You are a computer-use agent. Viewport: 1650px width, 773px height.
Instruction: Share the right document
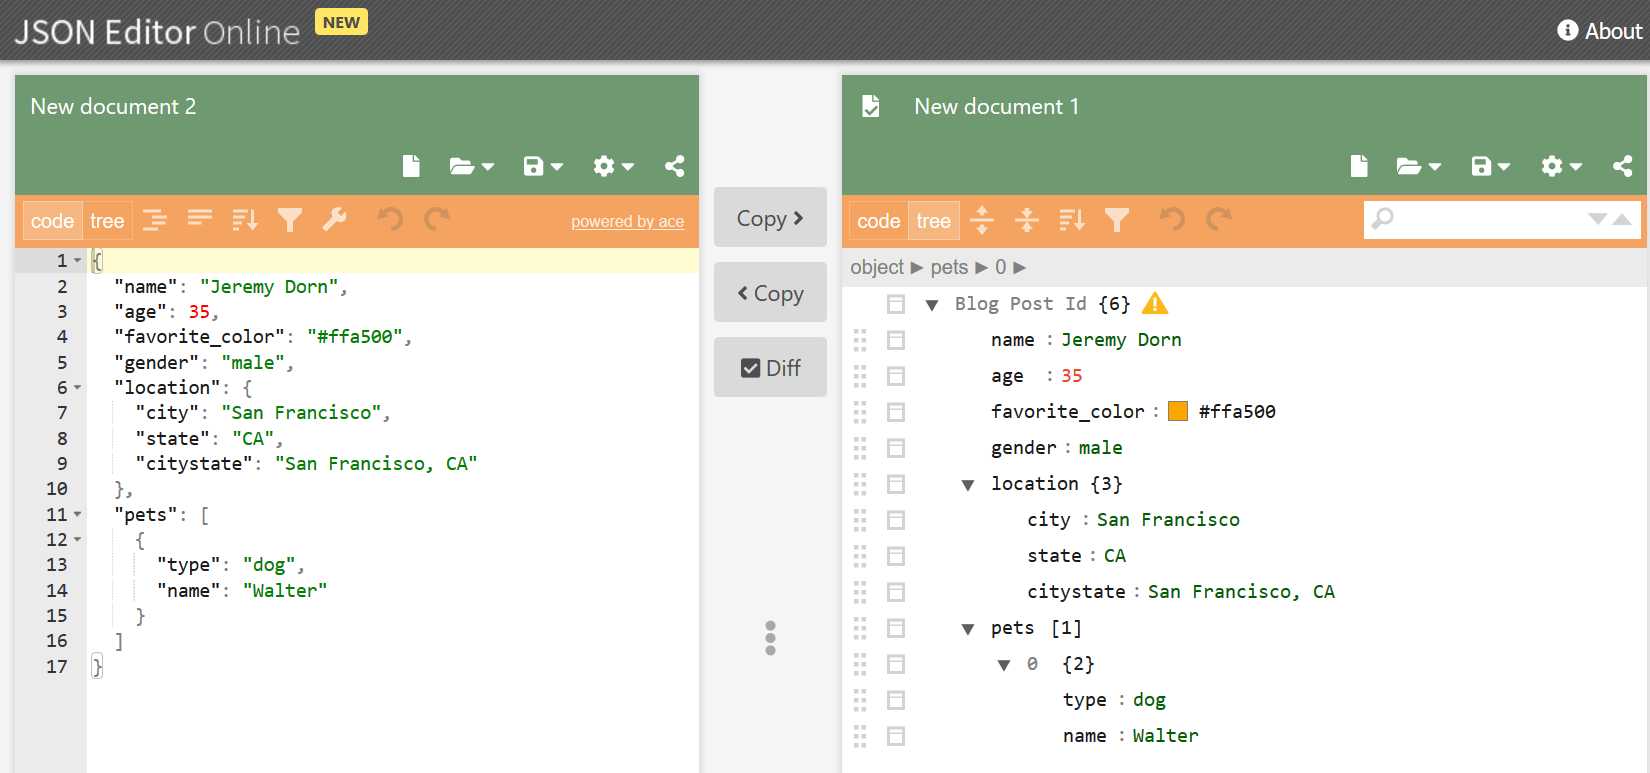point(1623,166)
